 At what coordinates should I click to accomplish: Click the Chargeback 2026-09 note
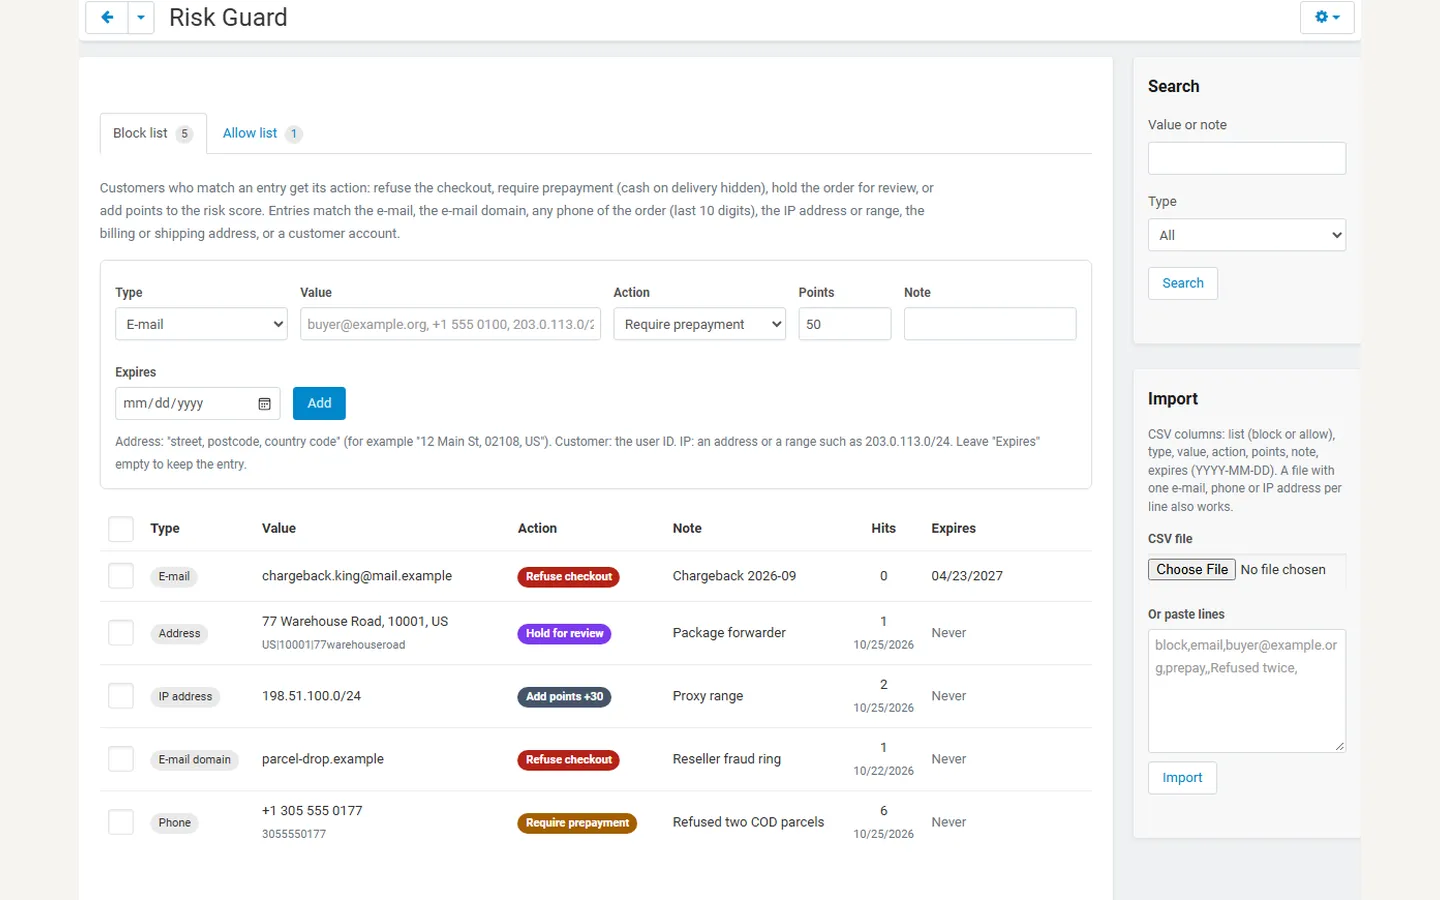point(735,576)
